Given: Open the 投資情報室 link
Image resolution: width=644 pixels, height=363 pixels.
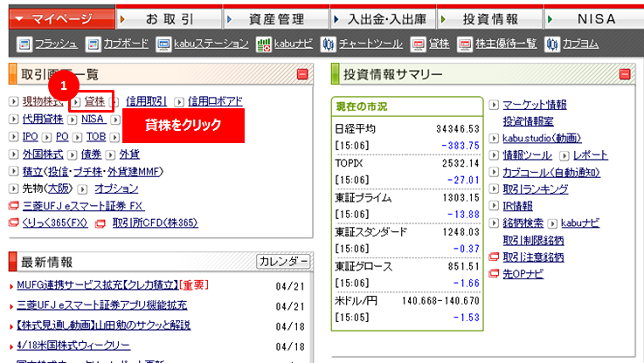Looking at the screenshot, I should coord(528,122).
